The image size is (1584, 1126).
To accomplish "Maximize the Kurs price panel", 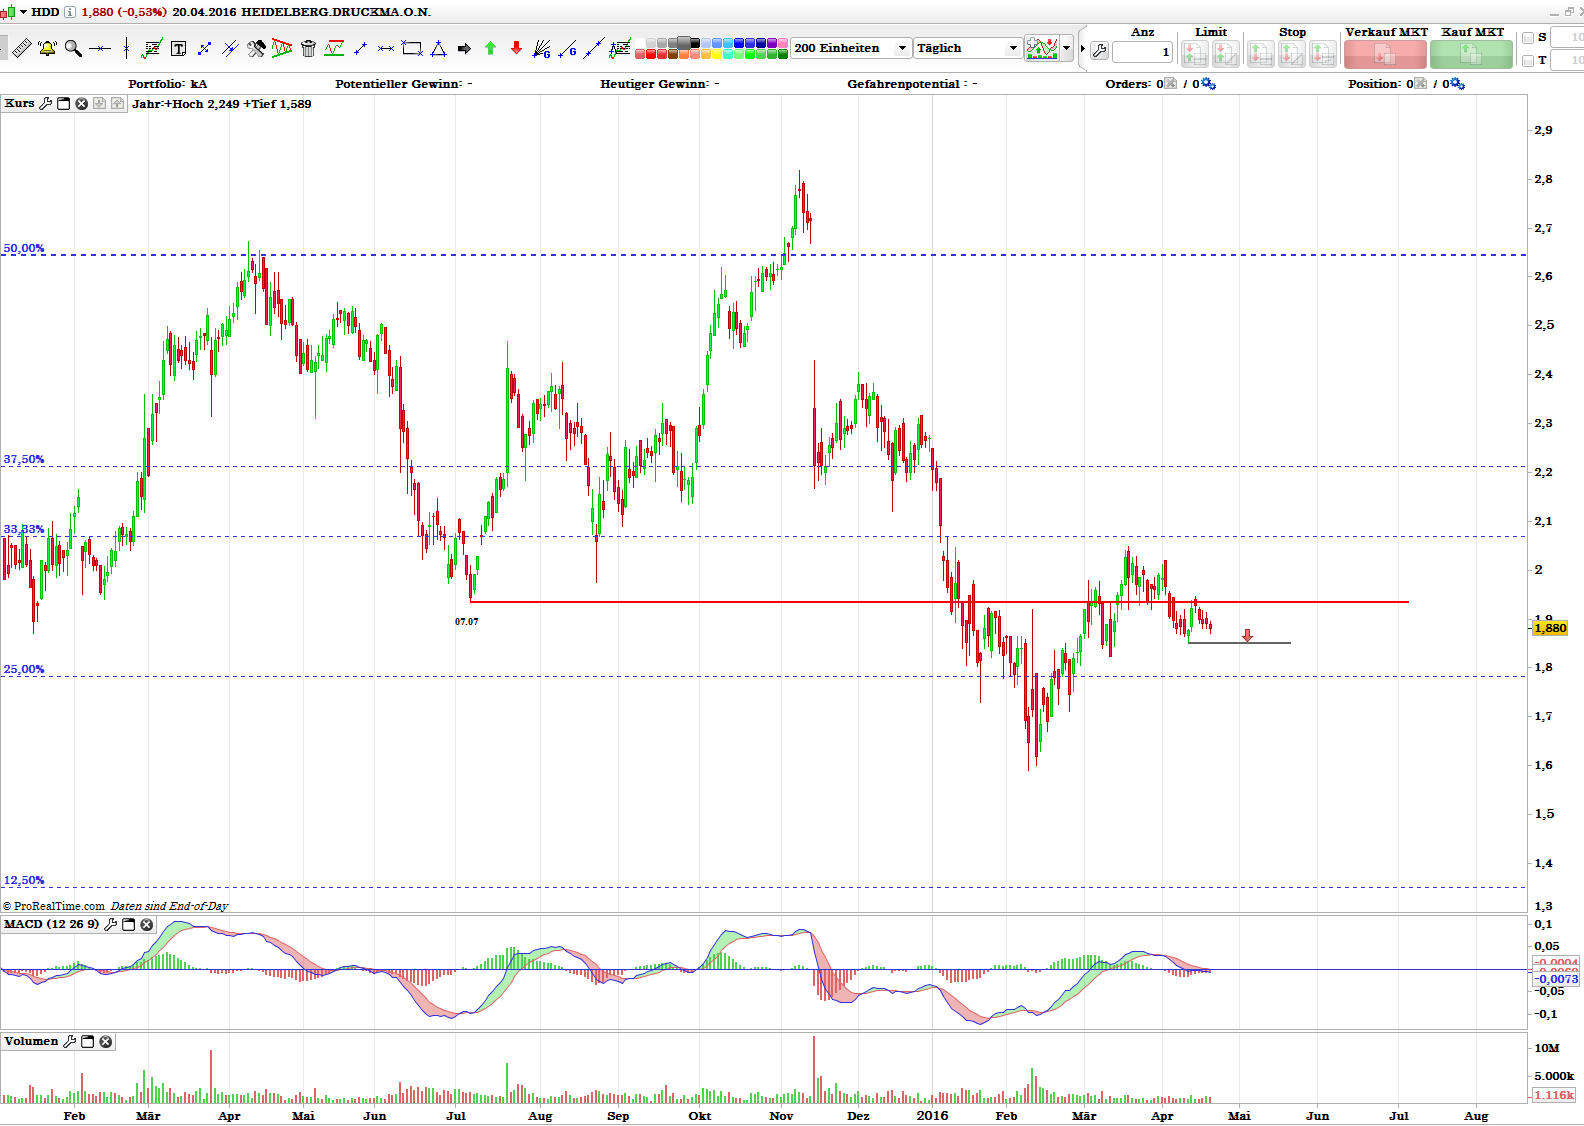I will (64, 104).
